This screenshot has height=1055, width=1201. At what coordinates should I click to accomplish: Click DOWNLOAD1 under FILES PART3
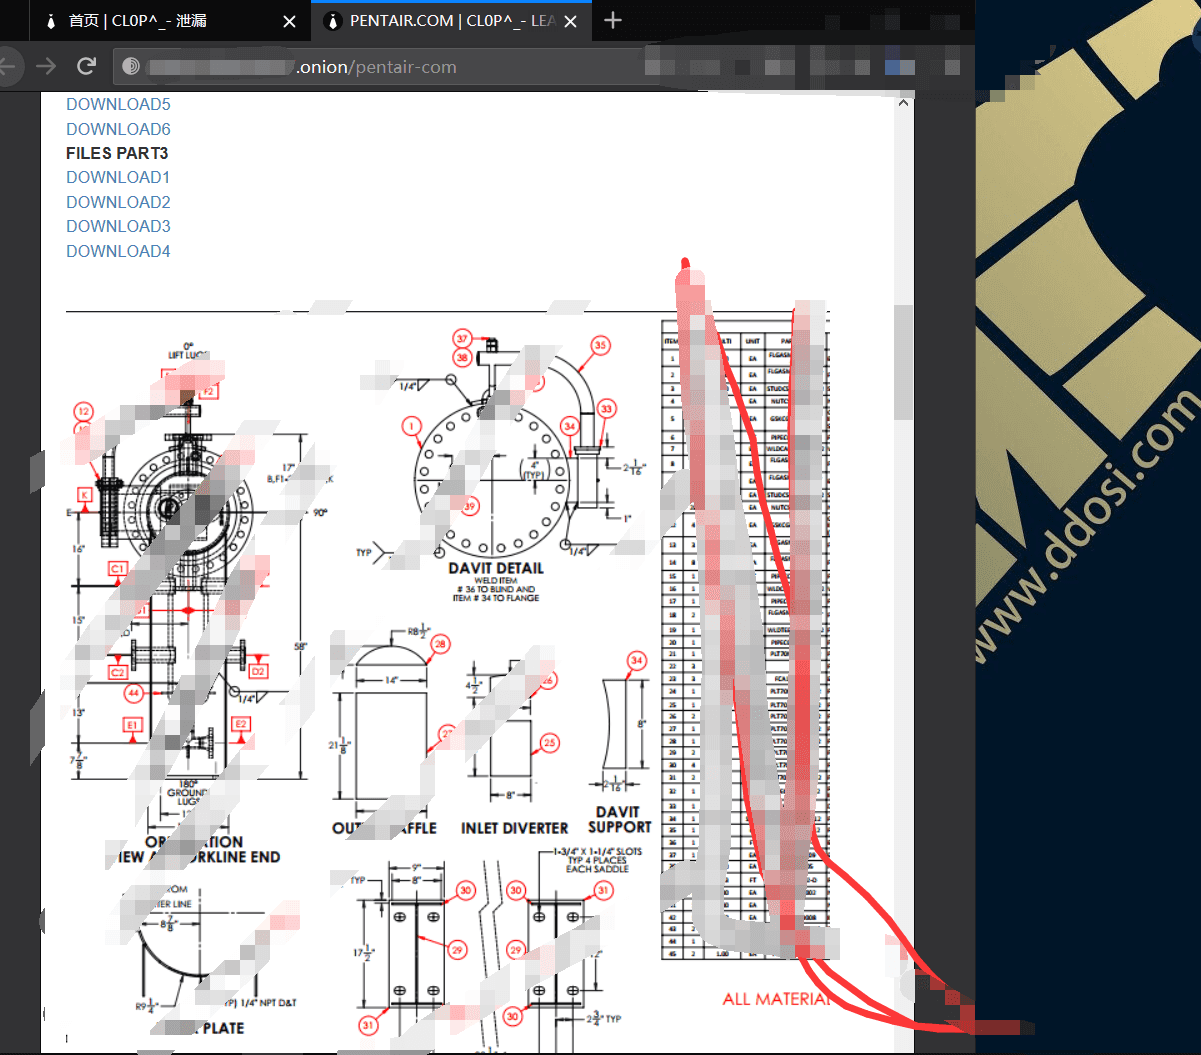[118, 177]
